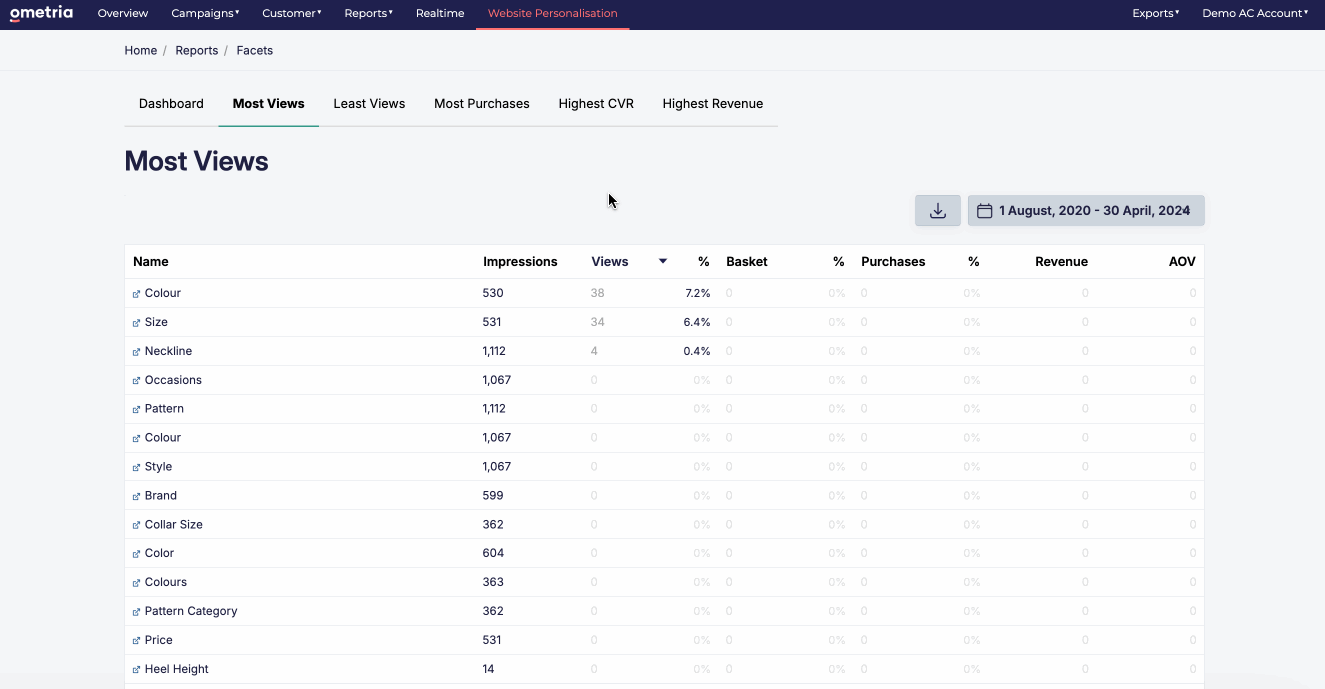Click external link icon beside Neckline
This screenshot has width=1325, height=689.
[137, 352]
